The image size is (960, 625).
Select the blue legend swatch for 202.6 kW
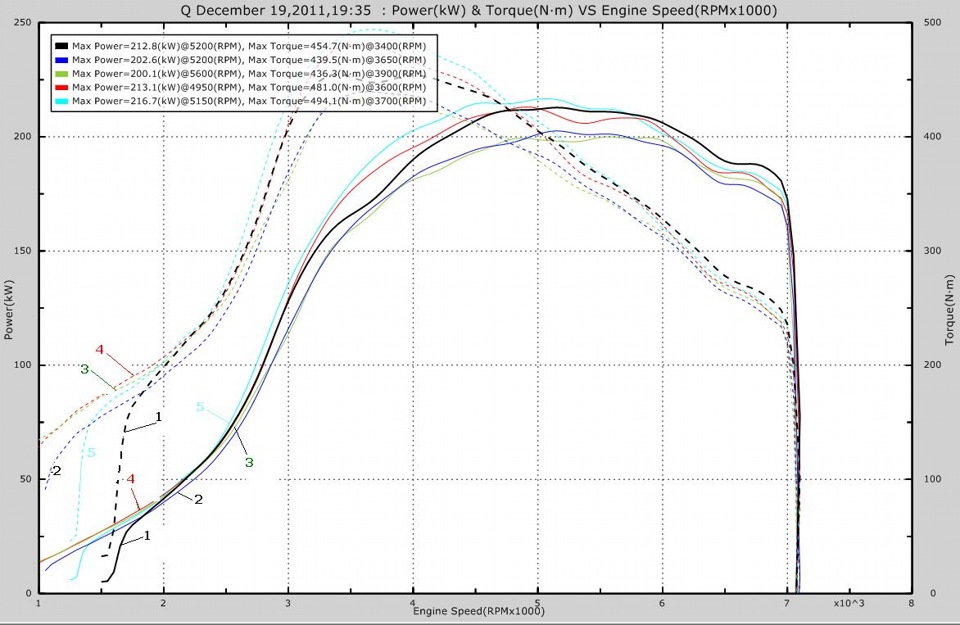[x=62, y=60]
